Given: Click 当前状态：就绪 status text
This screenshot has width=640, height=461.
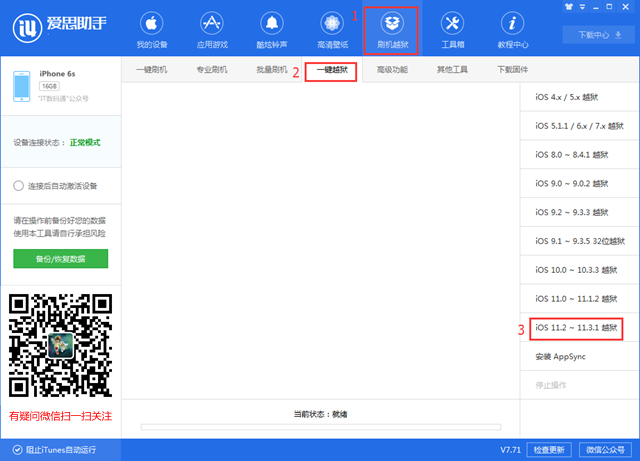Looking at the screenshot, I should point(320,414).
